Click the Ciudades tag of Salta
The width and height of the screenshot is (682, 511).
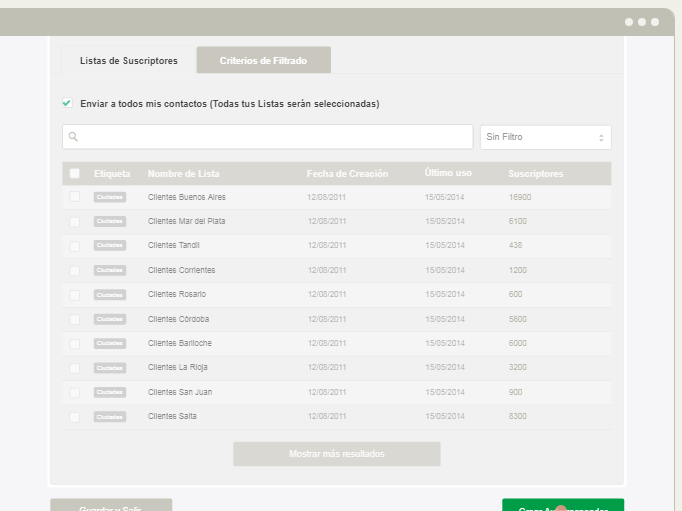coord(110,417)
